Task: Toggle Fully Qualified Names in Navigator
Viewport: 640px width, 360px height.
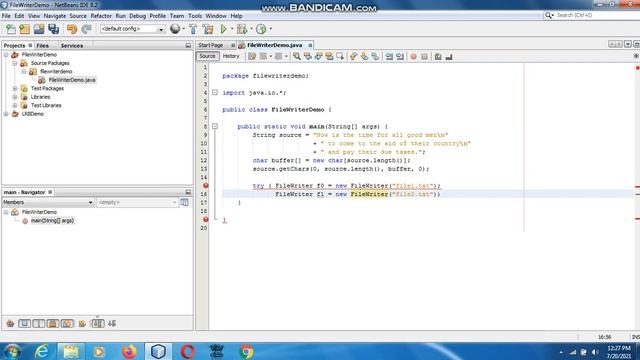Action: [x=82, y=324]
